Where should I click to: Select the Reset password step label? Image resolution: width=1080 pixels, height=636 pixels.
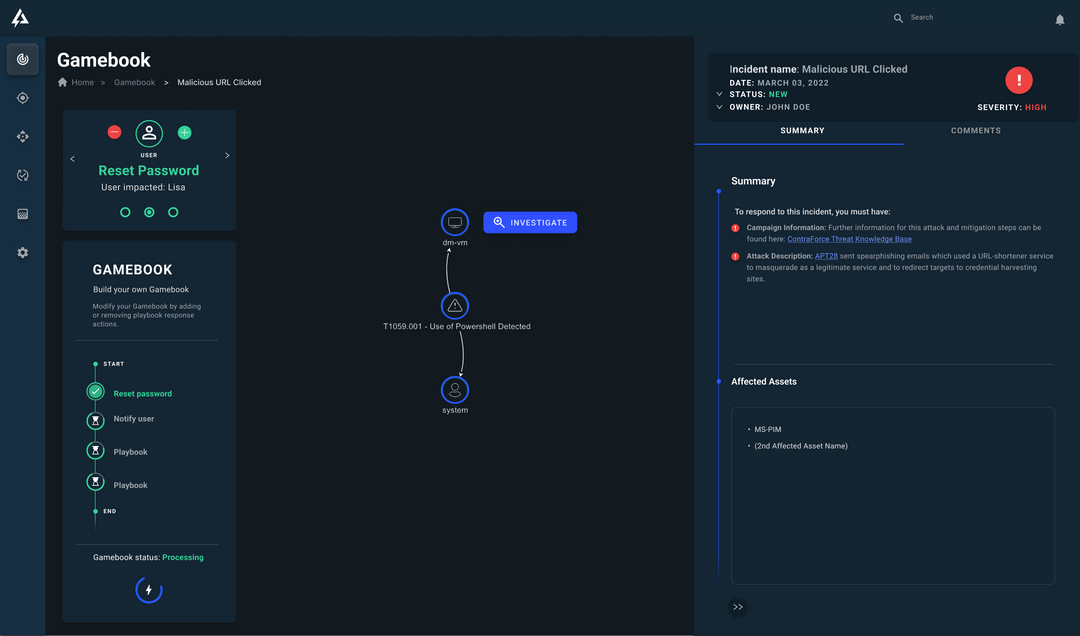tap(143, 393)
